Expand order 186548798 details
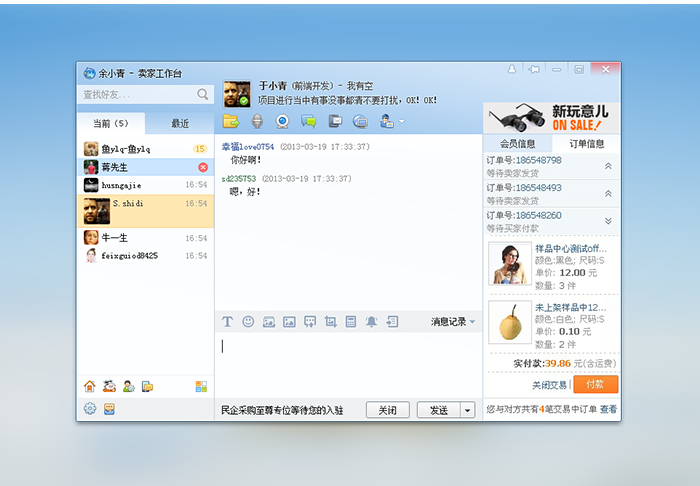 pyautogui.click(x=608, y=166)
